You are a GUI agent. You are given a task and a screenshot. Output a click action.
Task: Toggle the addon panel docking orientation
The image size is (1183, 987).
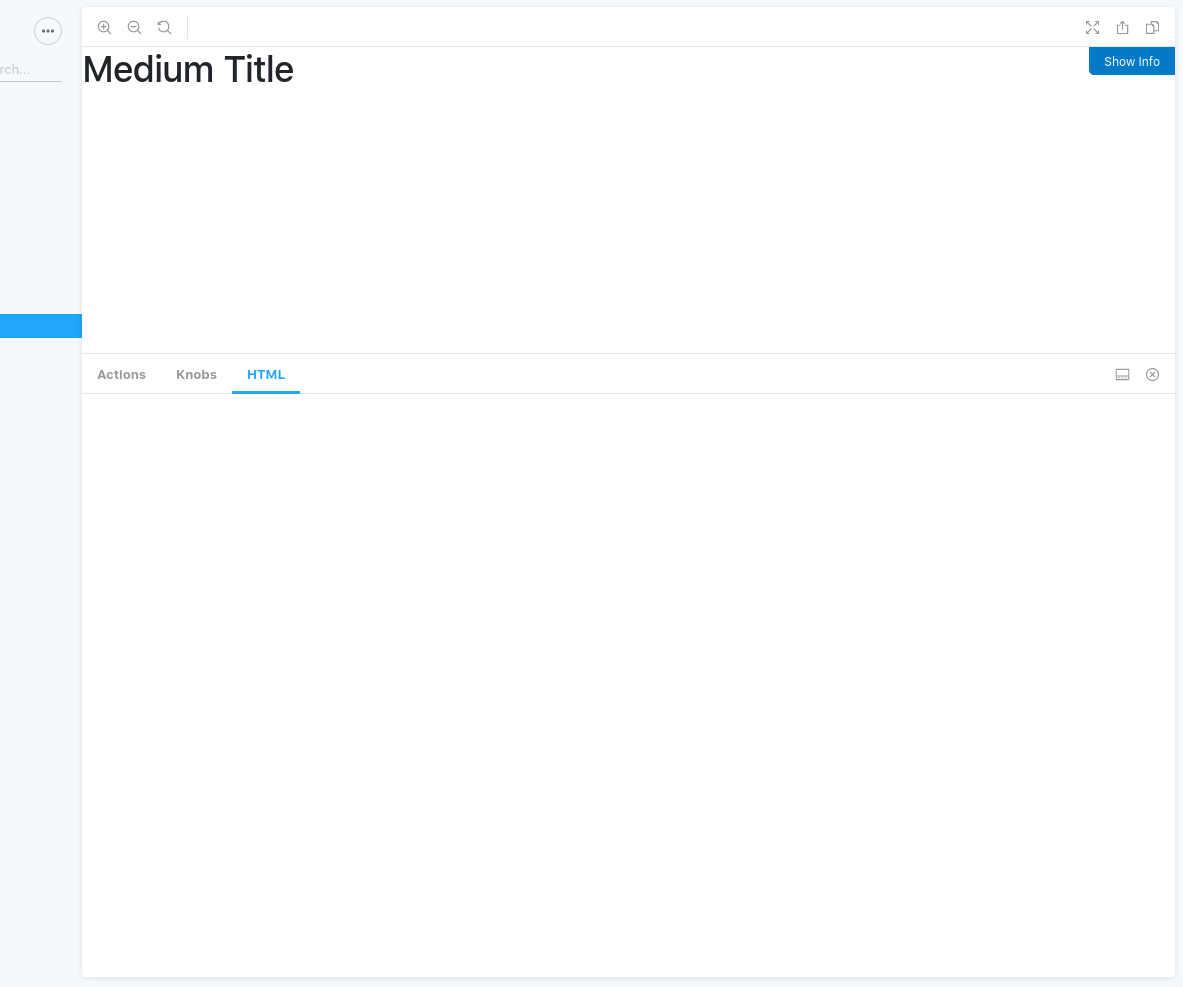[1121, 374]
